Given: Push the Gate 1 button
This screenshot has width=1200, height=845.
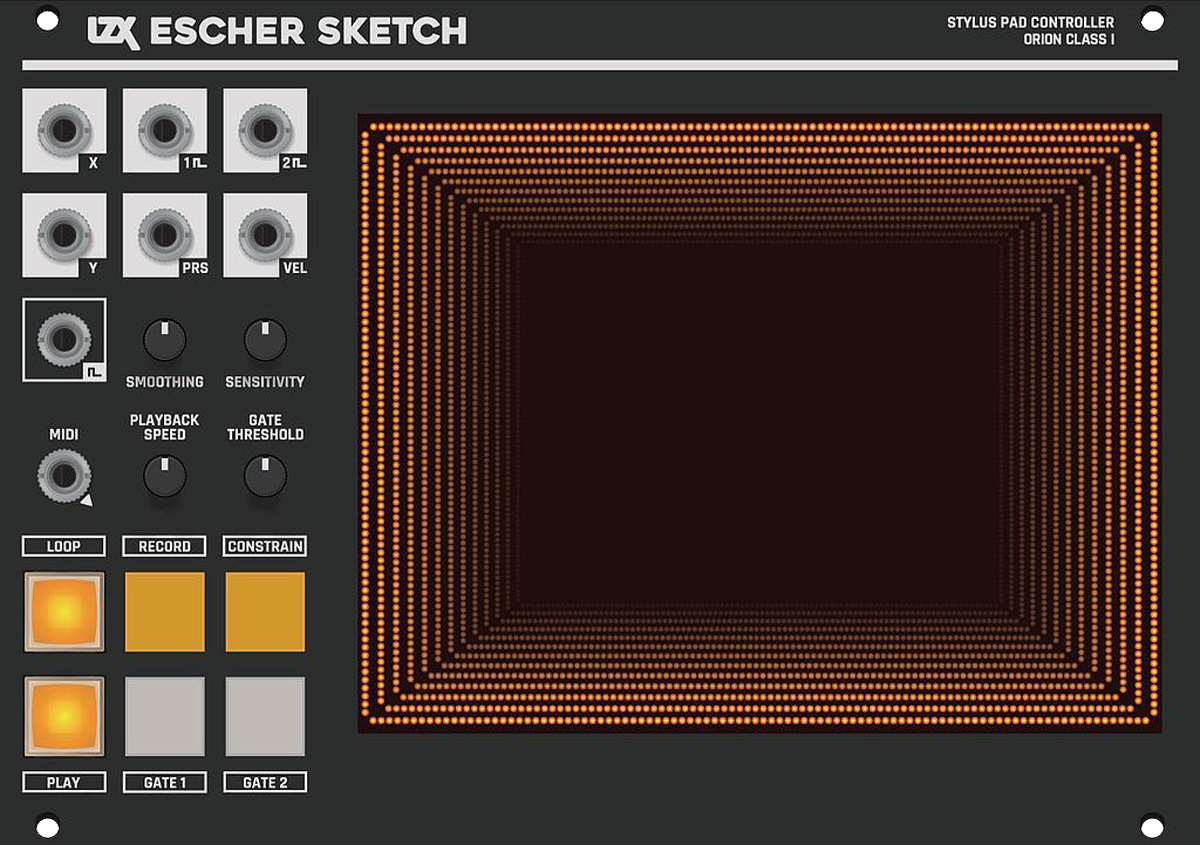Looking at the screenshot, I should 165,716.
